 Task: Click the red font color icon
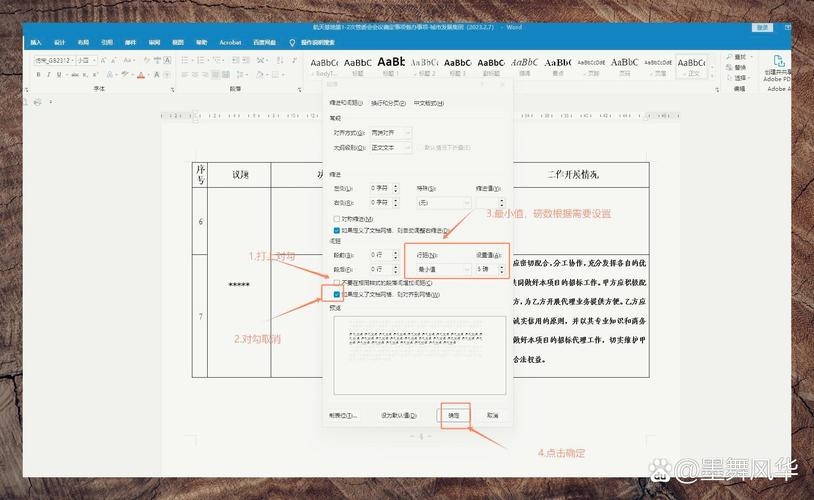pos(141,75)
